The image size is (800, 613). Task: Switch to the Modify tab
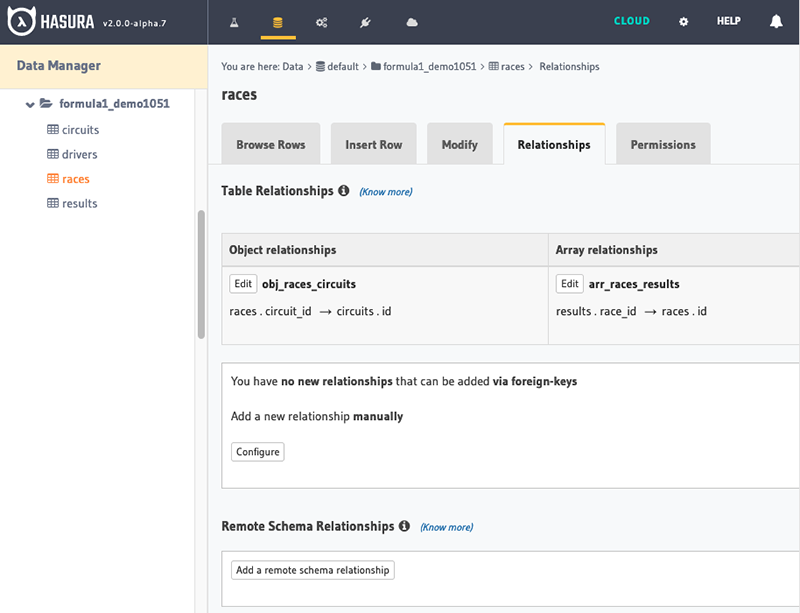point(460,144)
